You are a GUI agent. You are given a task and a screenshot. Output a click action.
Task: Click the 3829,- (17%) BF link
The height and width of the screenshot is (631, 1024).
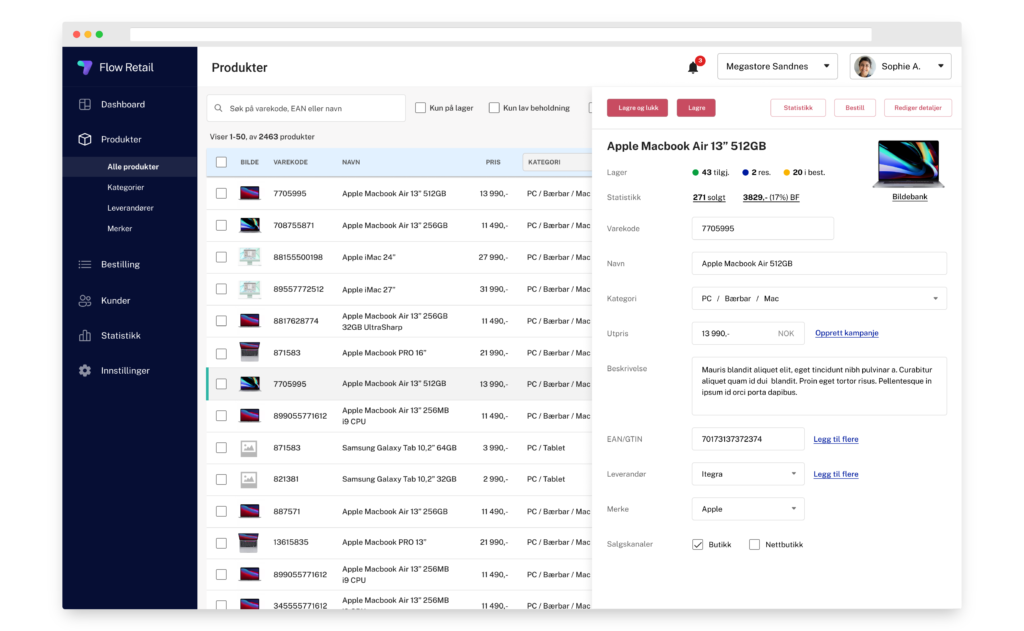[771, 197]
